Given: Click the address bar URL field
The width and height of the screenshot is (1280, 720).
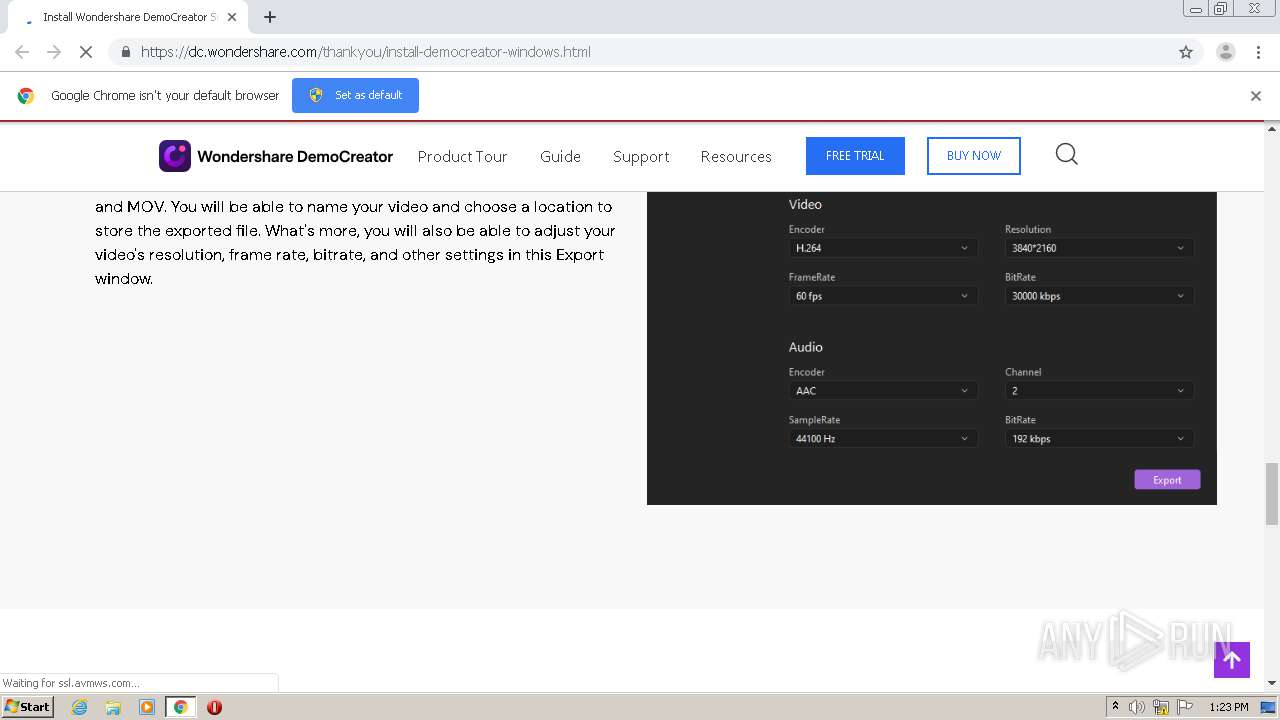Looking at the screenshot, I should [x=640, y=52].
